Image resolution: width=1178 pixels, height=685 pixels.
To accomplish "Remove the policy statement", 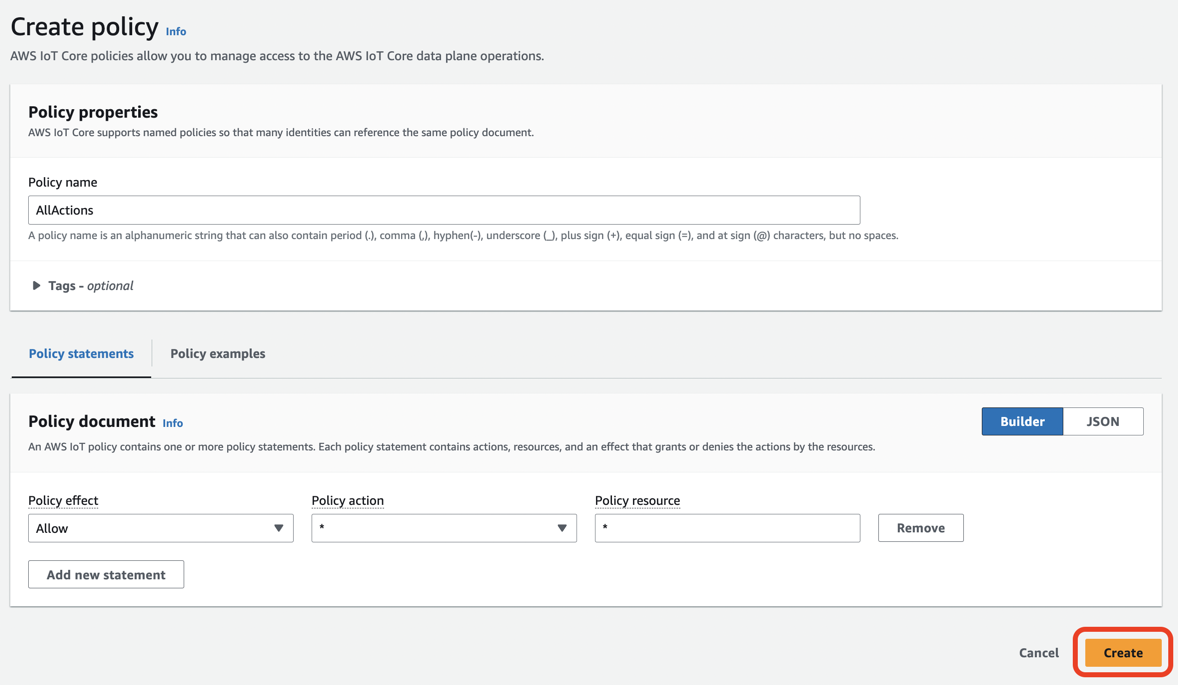I will tap(921, 528).
